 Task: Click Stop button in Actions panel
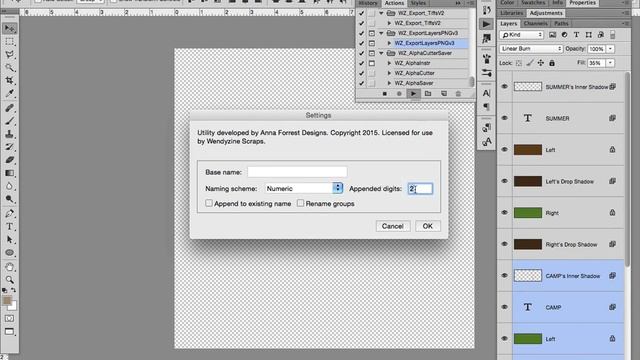click(x=384, y=94)
